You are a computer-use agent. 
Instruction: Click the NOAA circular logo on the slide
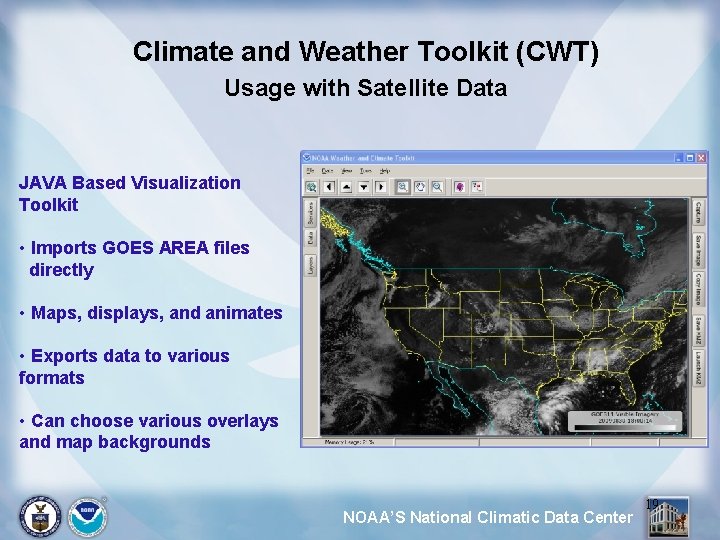[x=87, y=518]
